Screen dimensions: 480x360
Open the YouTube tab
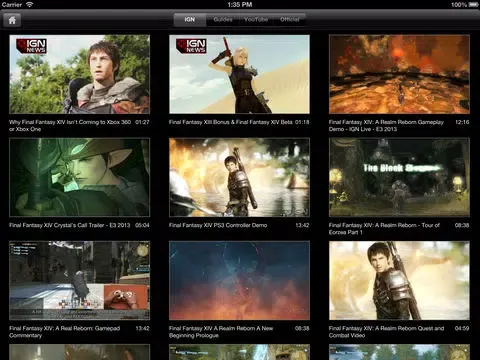256,20
